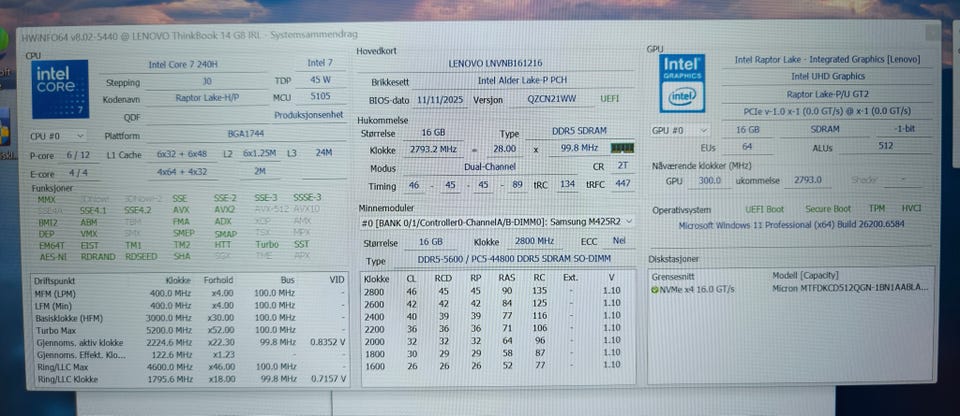The width and height of the screenshot is (960, 416).
Task: Select the MFM (LPM) operating point row
Action: pos(190,293)
